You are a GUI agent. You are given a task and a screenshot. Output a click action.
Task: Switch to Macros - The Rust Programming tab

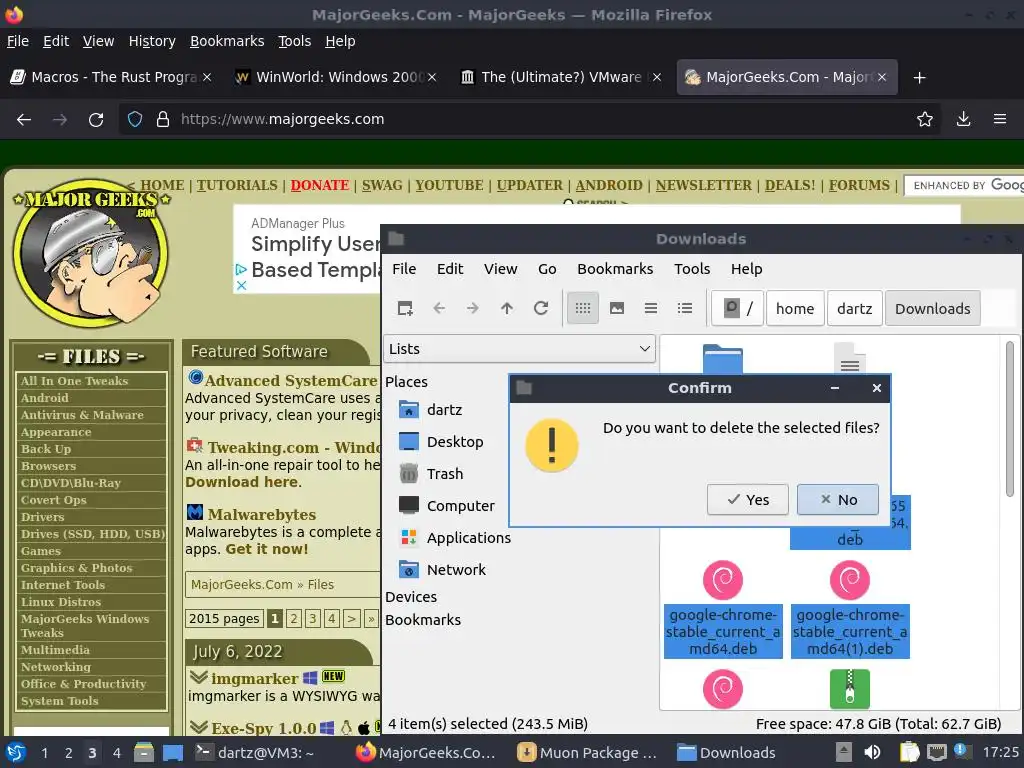(x=111, y=77)
